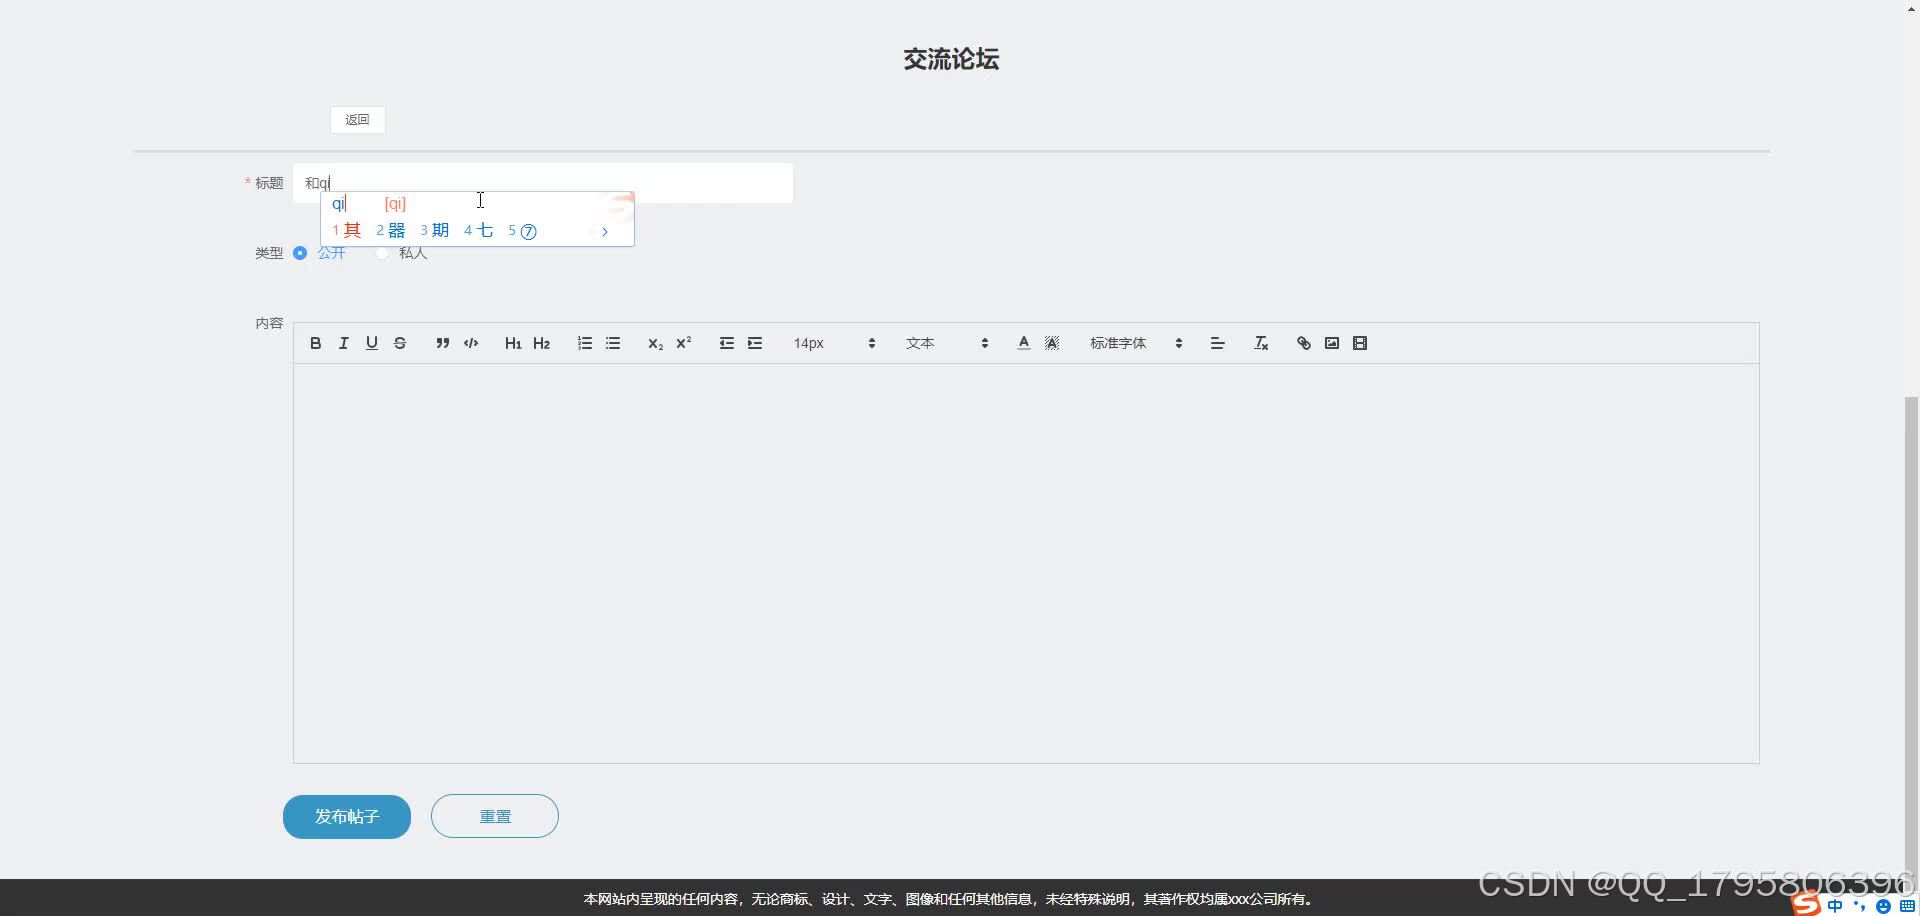Choose IME candidate 4 七
The image size is (1920, 916).
click(x=478, y=230)
